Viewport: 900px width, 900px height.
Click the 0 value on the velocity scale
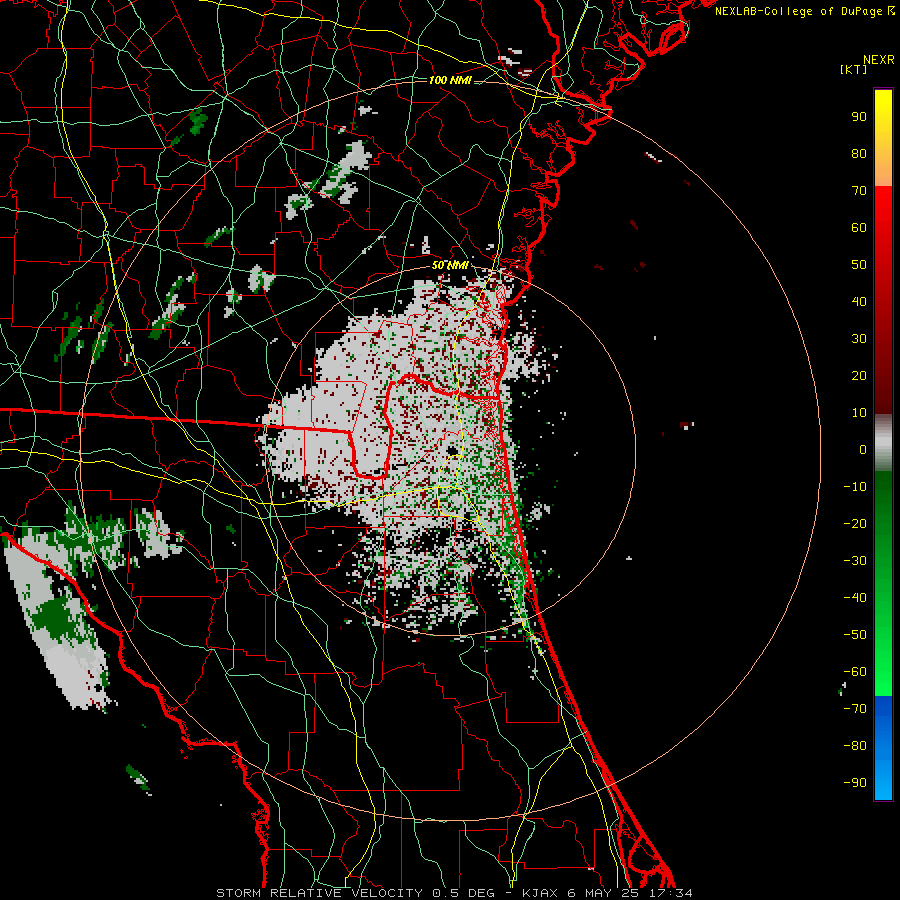point(863,450)
